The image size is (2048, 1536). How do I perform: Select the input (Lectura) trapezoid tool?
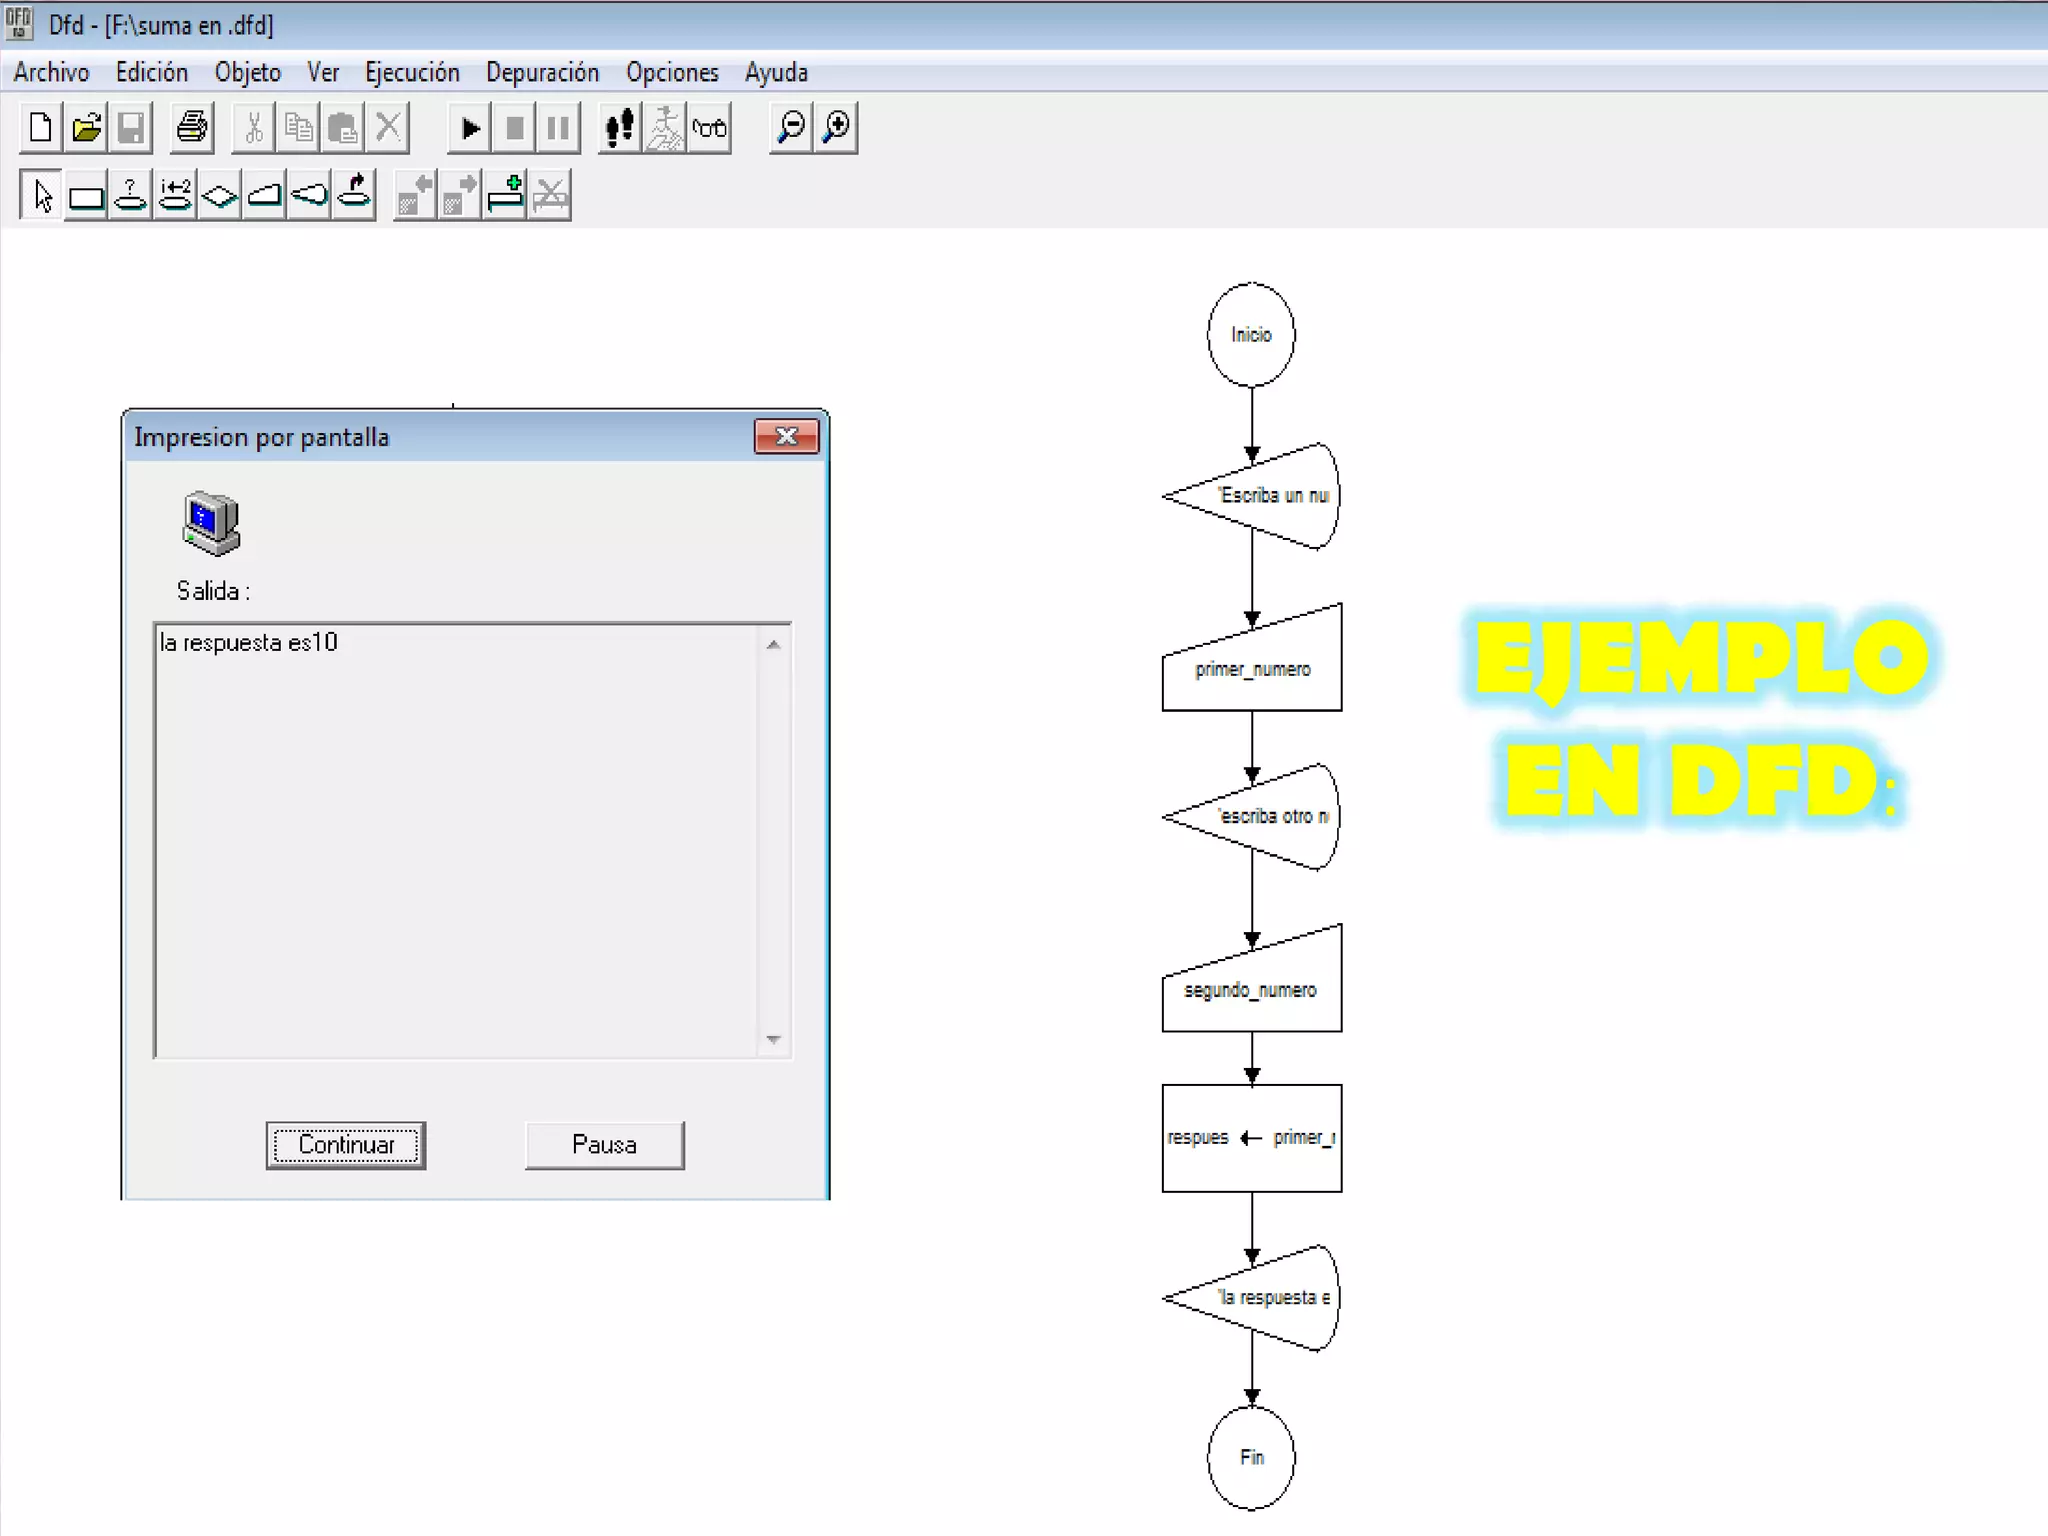click(x=264, y=195)
